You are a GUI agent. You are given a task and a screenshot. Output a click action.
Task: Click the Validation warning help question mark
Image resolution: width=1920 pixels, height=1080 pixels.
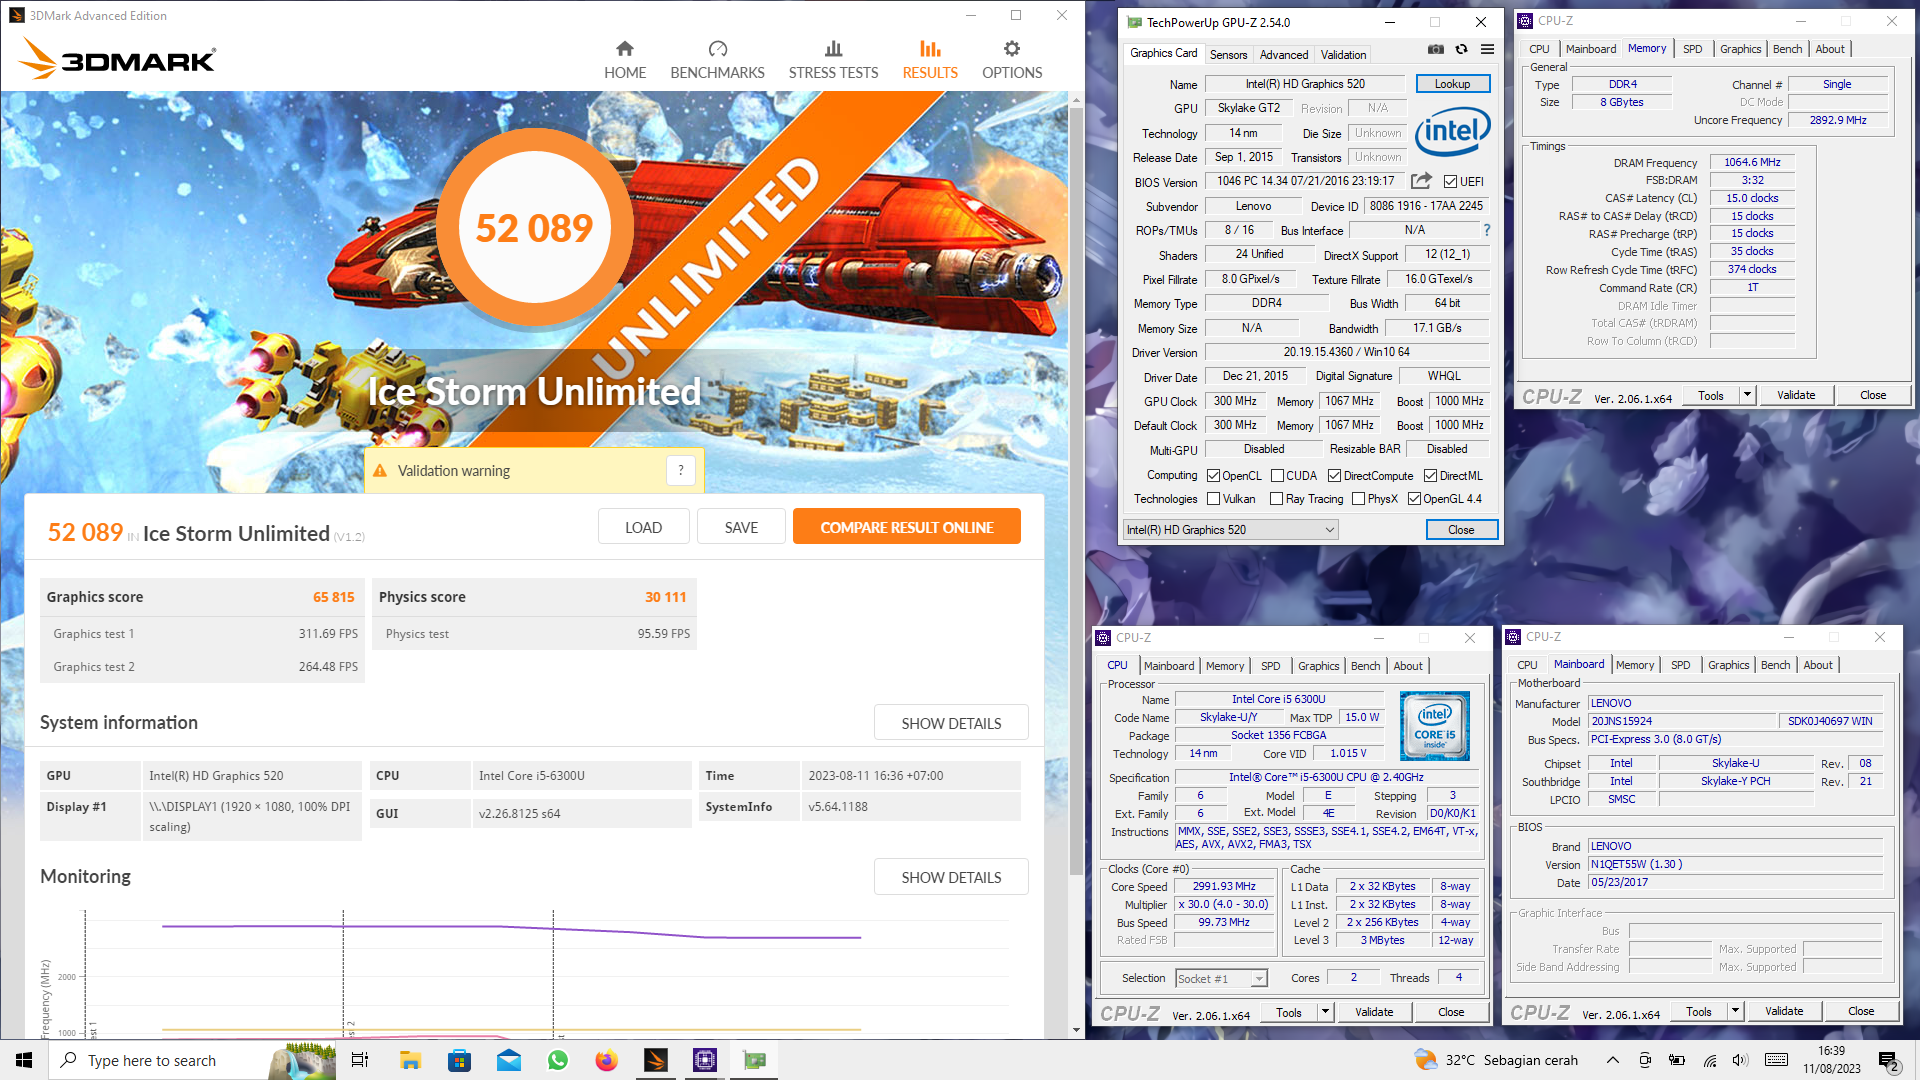(x=681, y=470)
